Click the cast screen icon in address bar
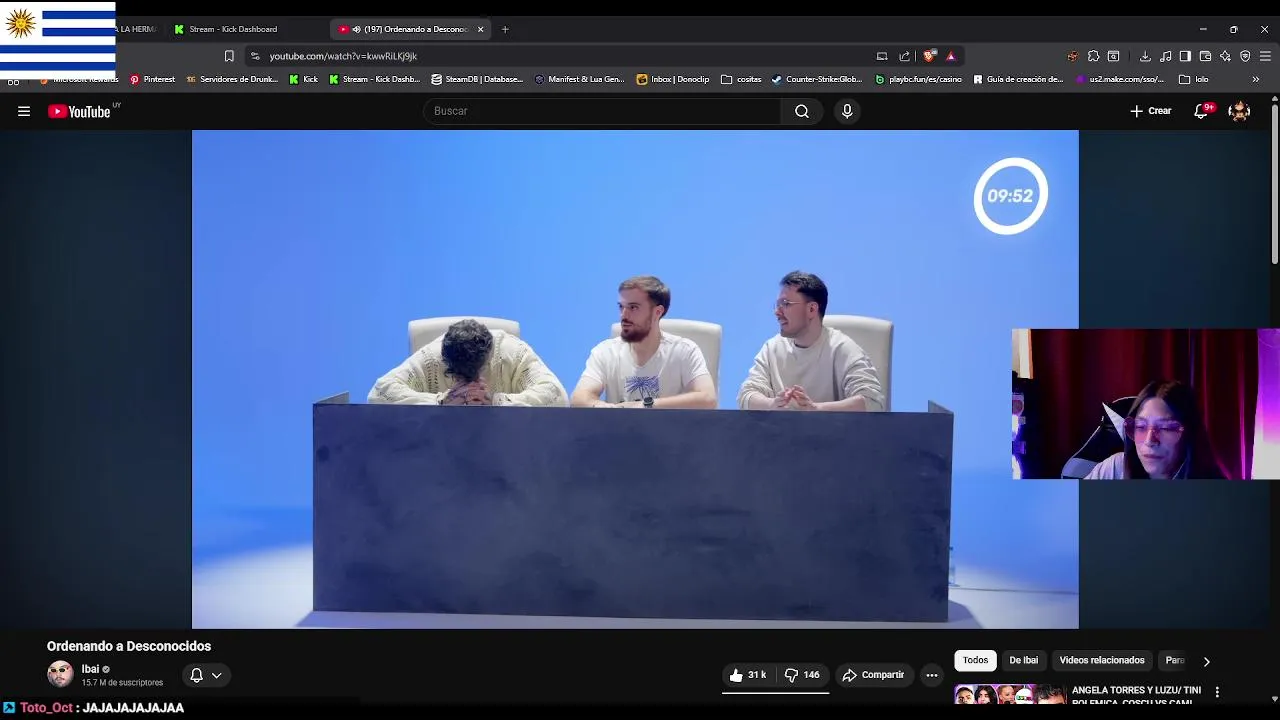1280x720 pixels. pos(882,56)
